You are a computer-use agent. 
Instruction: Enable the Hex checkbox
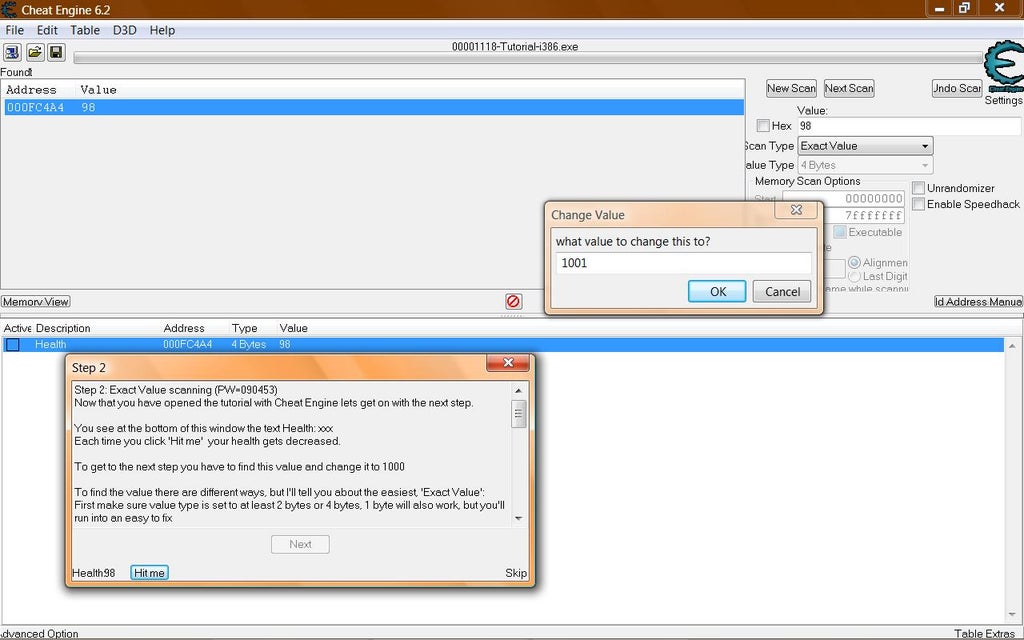[764, 126]
